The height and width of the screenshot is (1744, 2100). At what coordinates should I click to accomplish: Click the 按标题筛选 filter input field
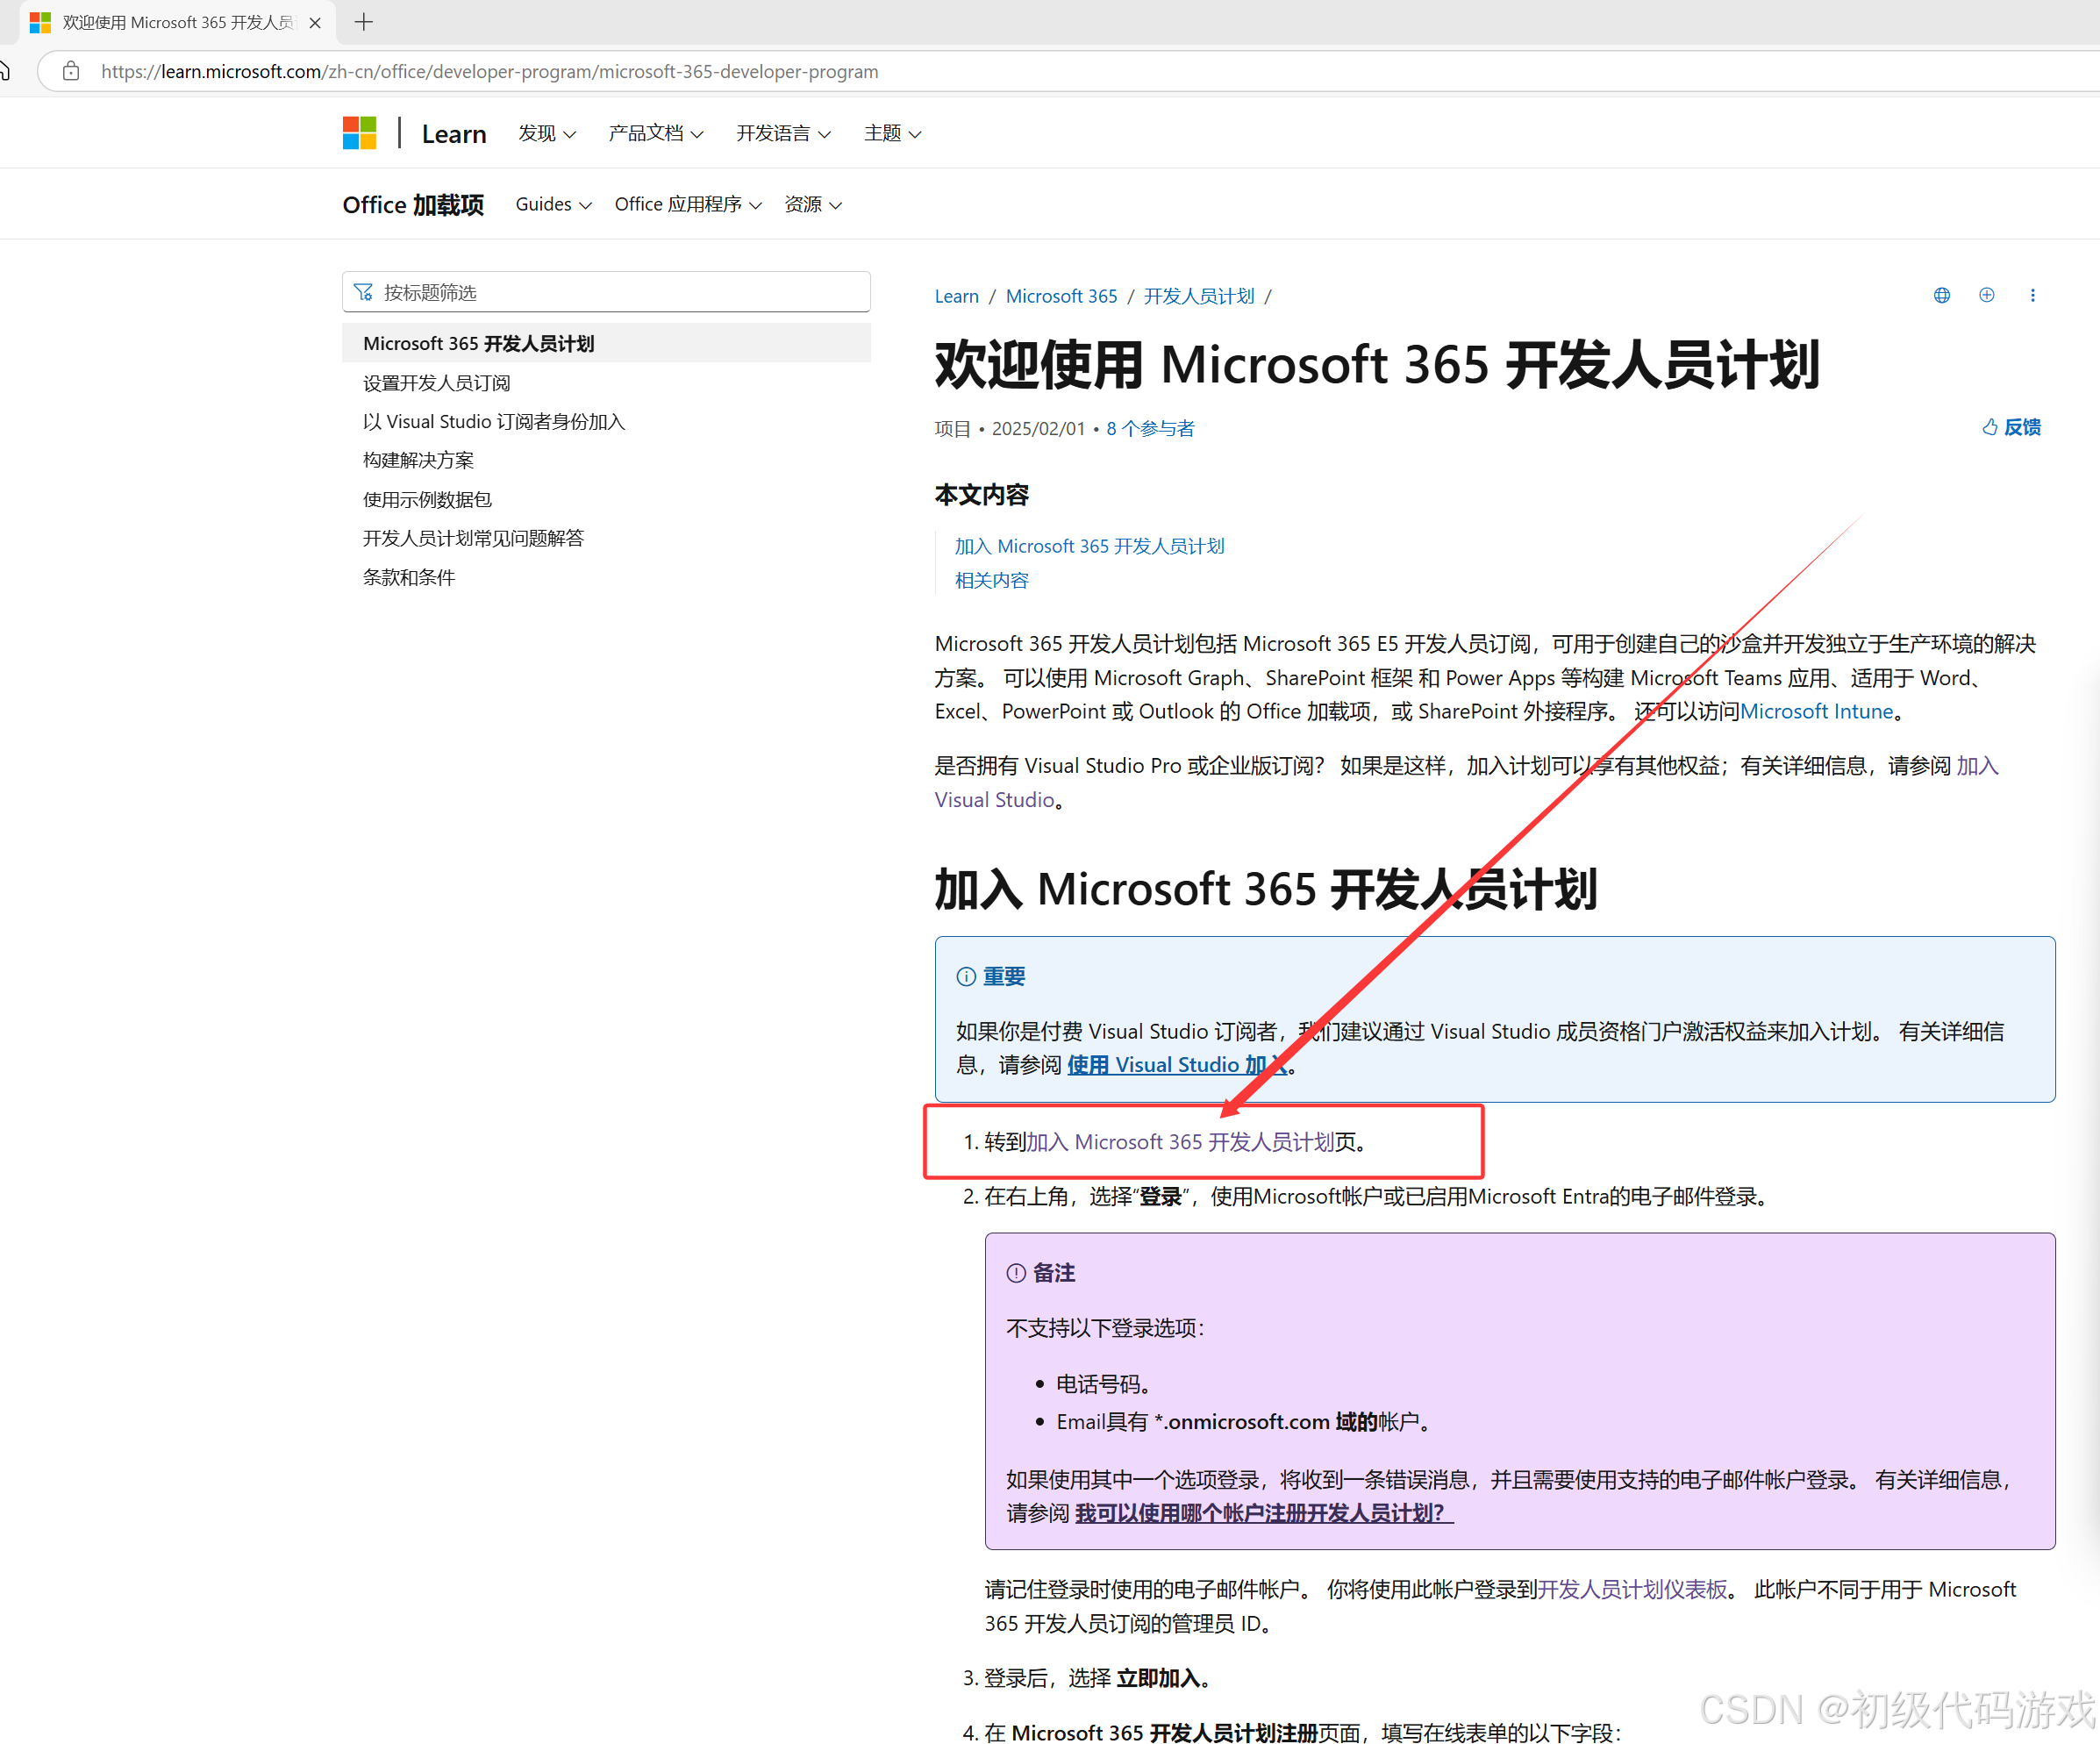tap(606, 292)
